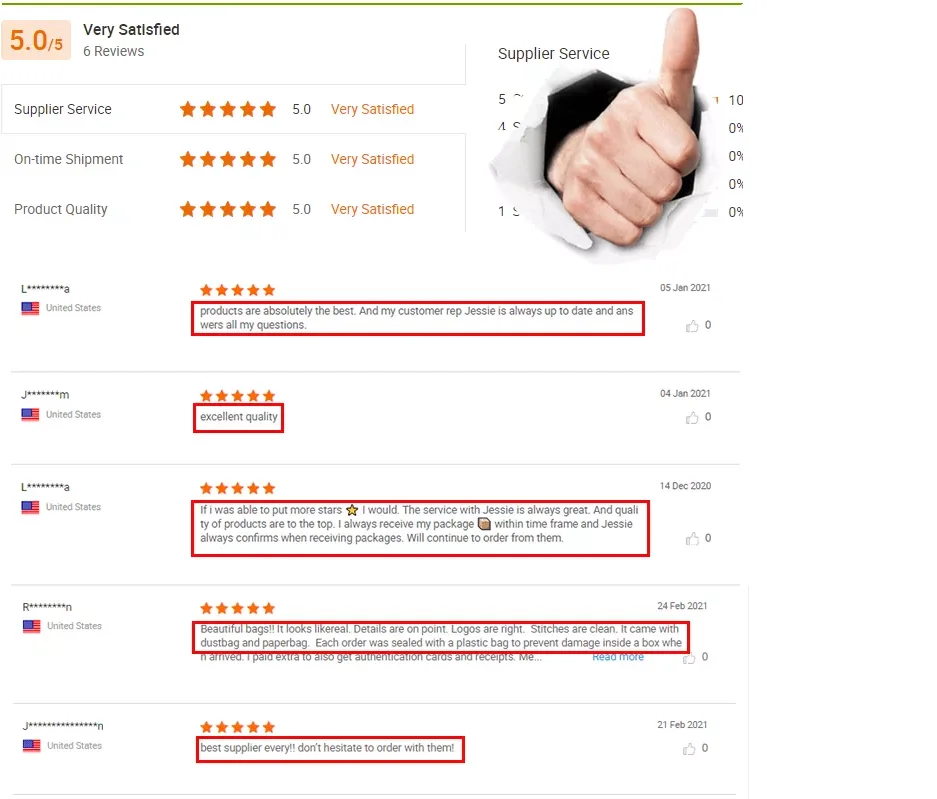Click the Supplier Service five-star rating

point(228,109)
